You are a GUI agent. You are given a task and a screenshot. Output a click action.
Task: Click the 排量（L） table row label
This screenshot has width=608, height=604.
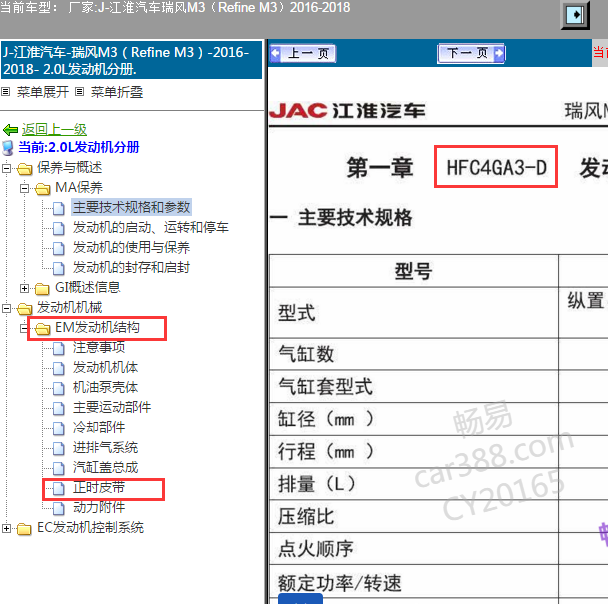tap(317, 484)
